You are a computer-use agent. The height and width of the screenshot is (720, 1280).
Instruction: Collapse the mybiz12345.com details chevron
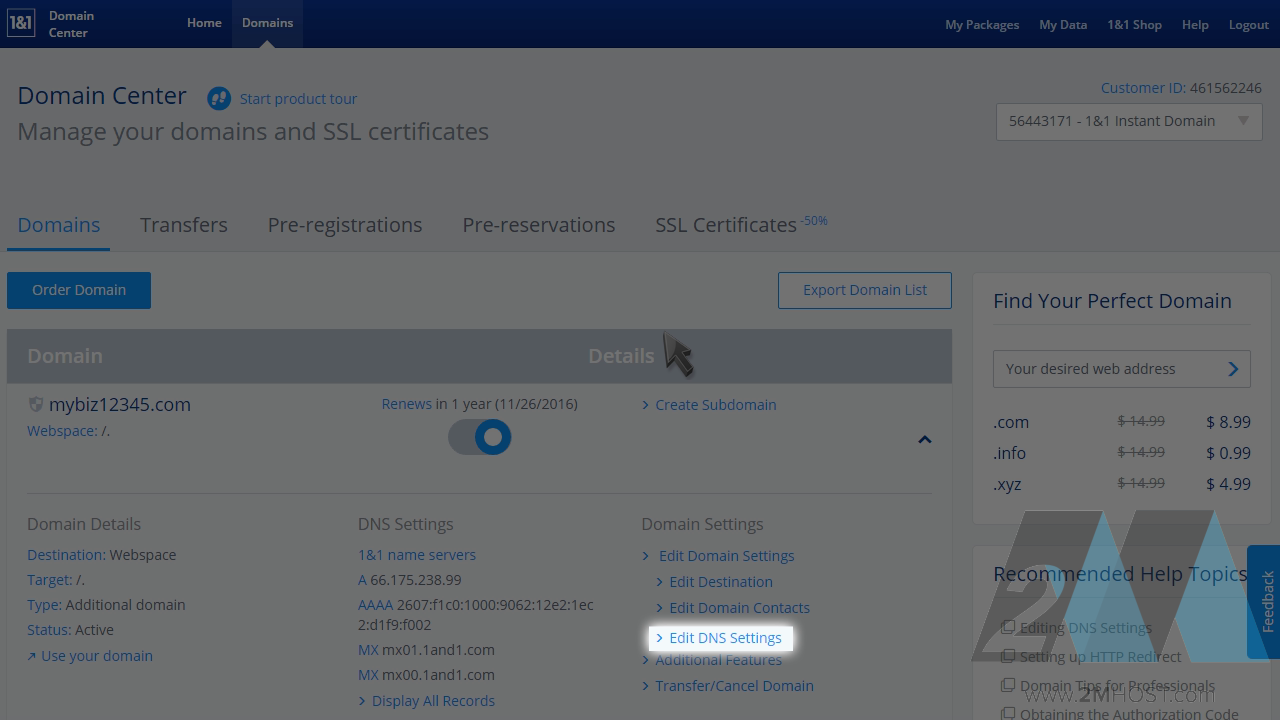925,439
